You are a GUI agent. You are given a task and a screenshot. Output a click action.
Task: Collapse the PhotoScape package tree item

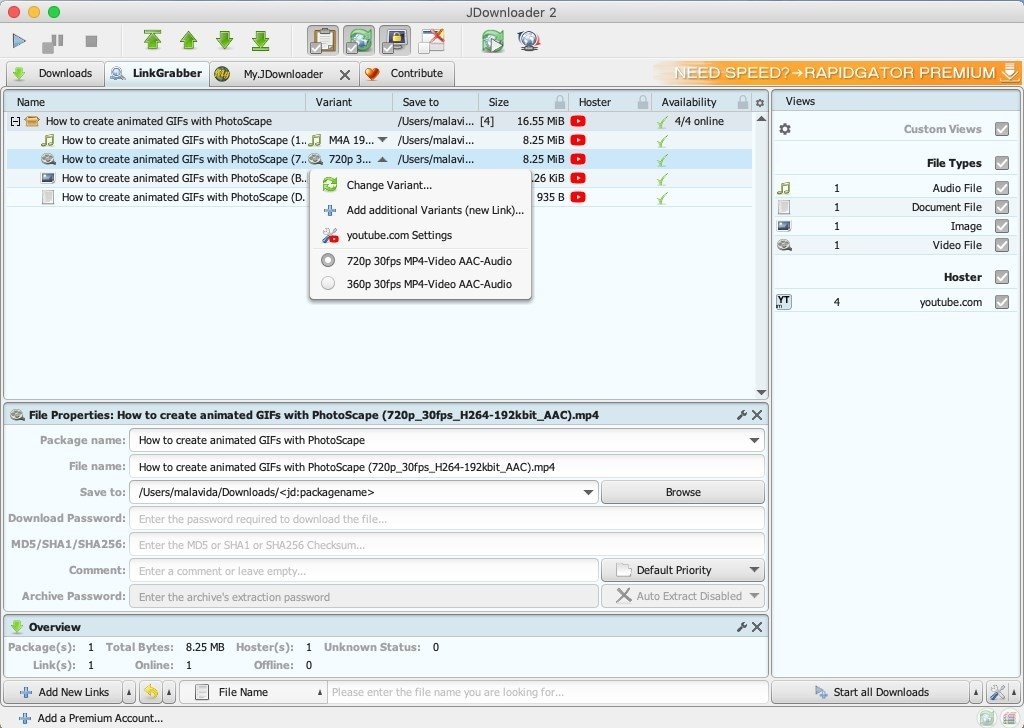coord(15,120)
